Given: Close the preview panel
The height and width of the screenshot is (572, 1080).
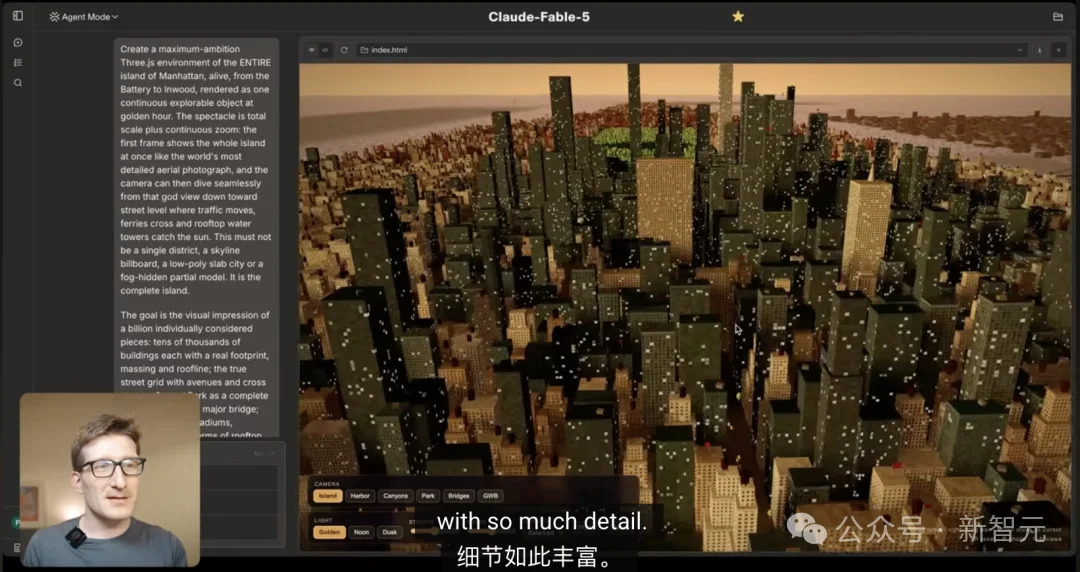Looking at the screenshot, I should pyautogui.click(x=1059, y=50).
